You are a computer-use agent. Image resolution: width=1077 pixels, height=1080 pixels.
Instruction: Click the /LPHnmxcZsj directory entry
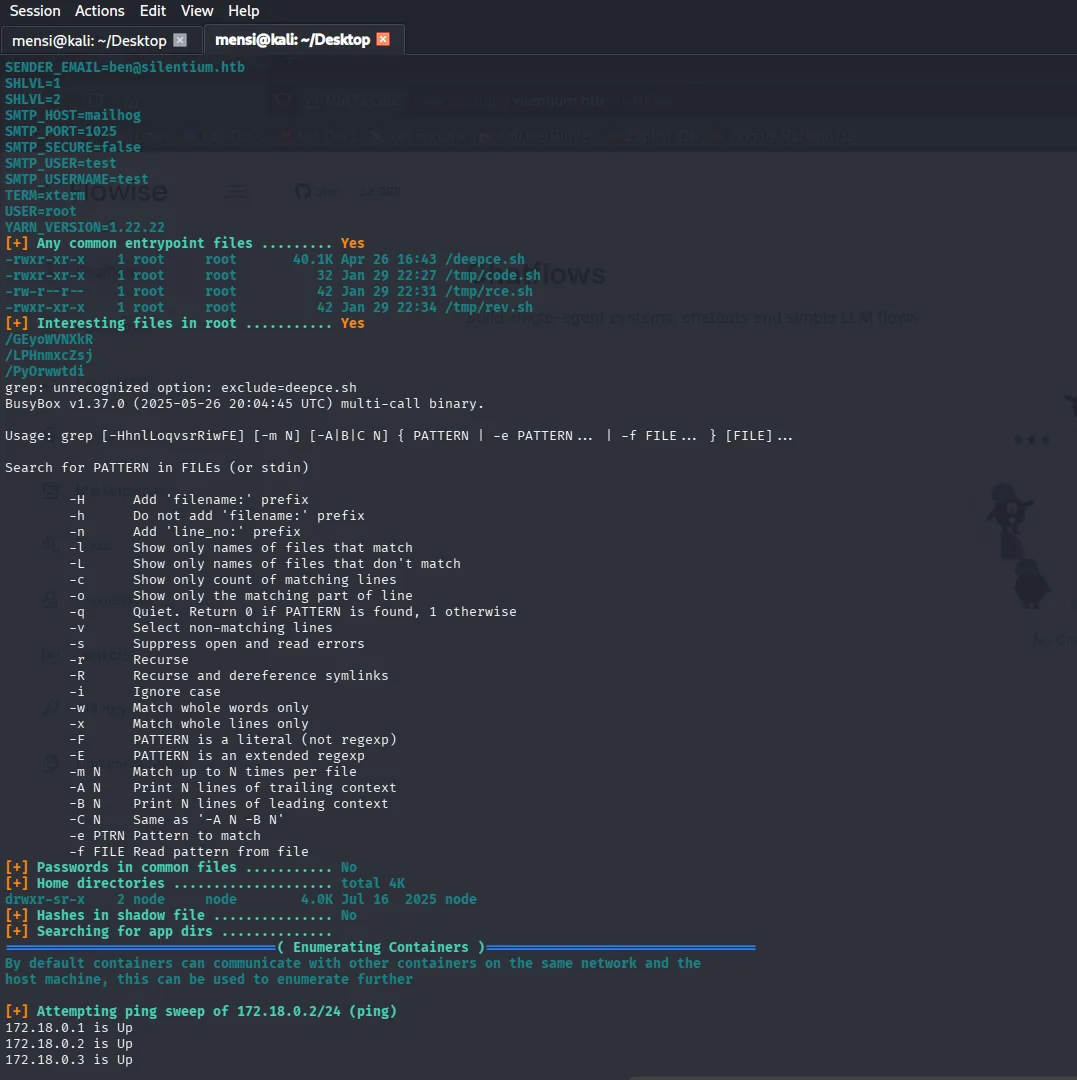point(49,355)
